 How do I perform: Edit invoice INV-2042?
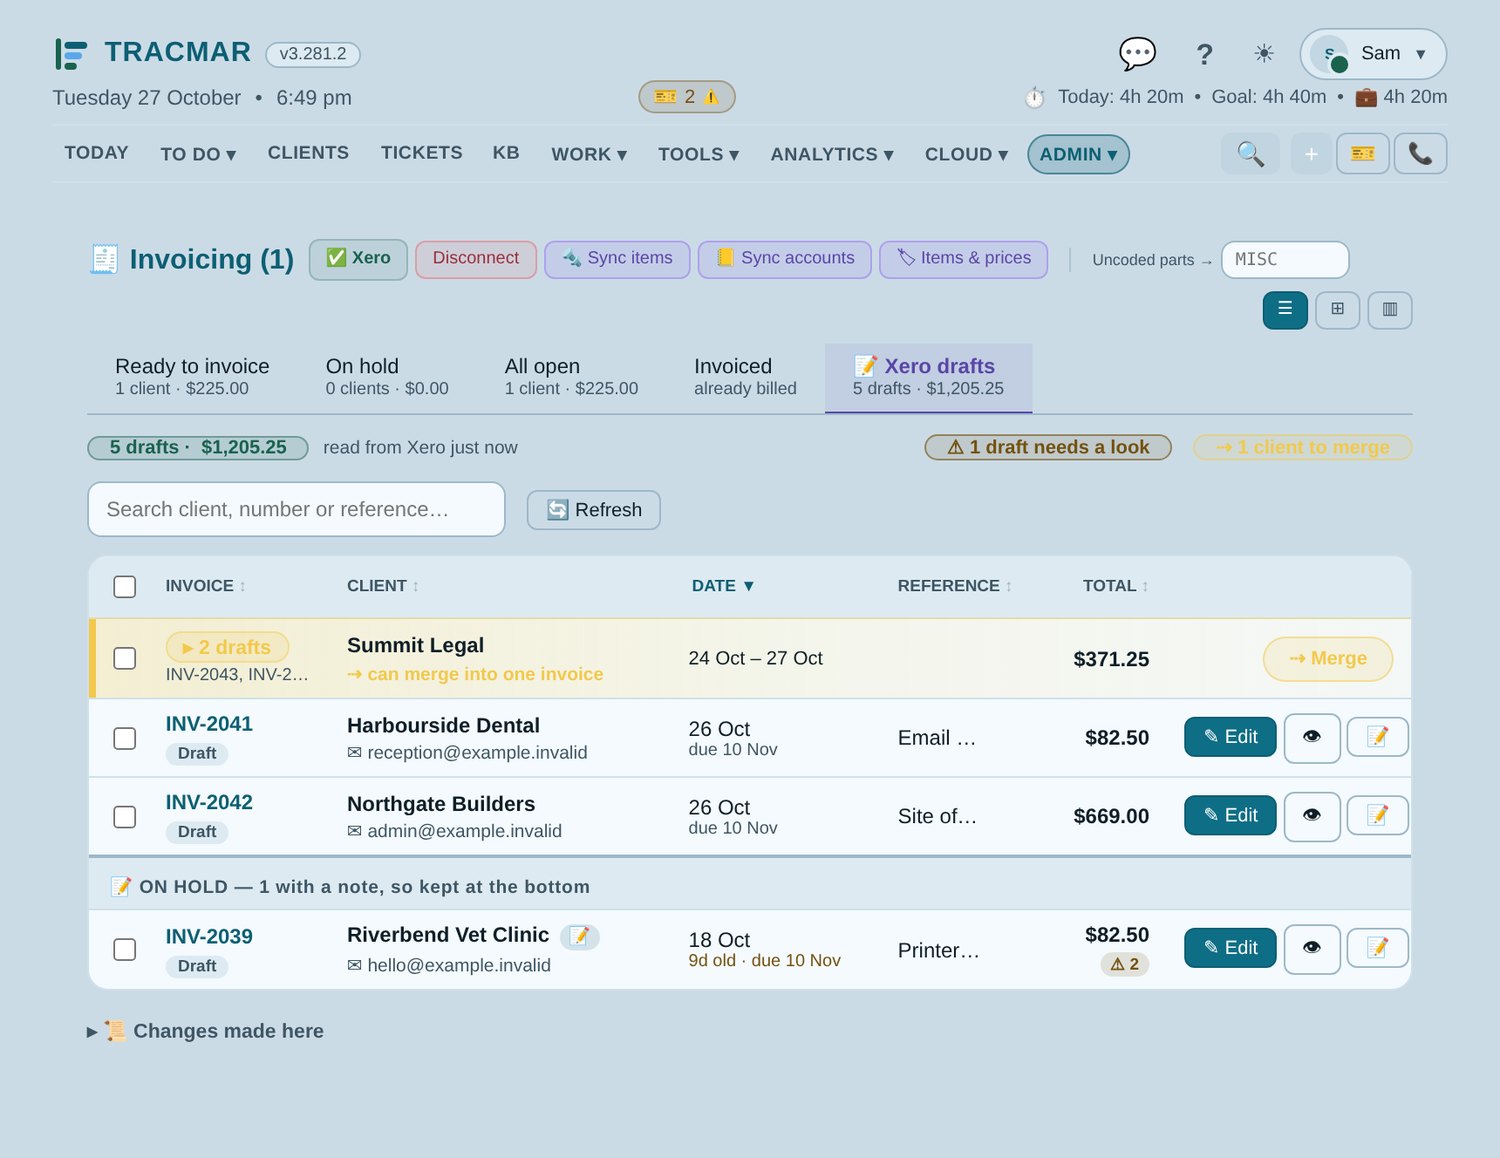pos(1230,815)
